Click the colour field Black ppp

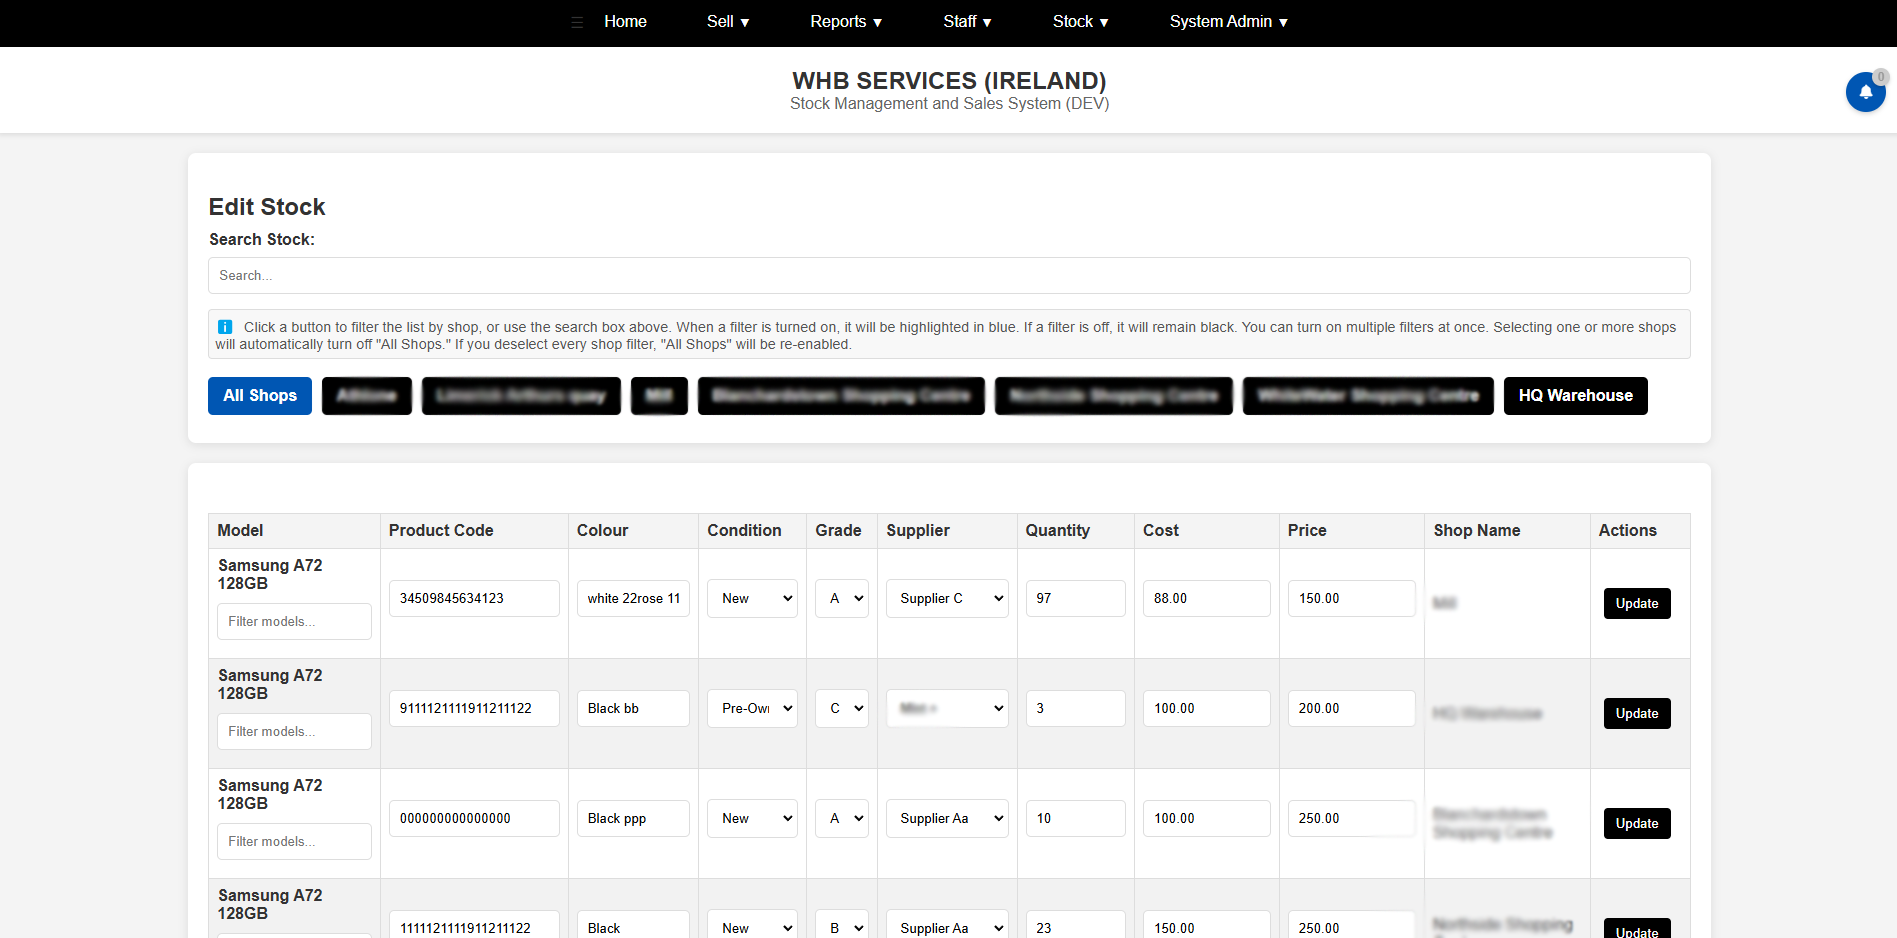coord(633,818)
